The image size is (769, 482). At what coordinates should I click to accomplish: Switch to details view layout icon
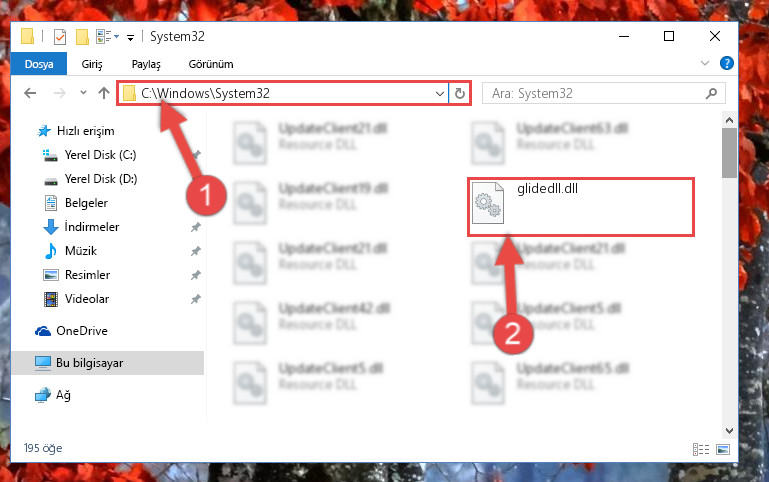701,449
